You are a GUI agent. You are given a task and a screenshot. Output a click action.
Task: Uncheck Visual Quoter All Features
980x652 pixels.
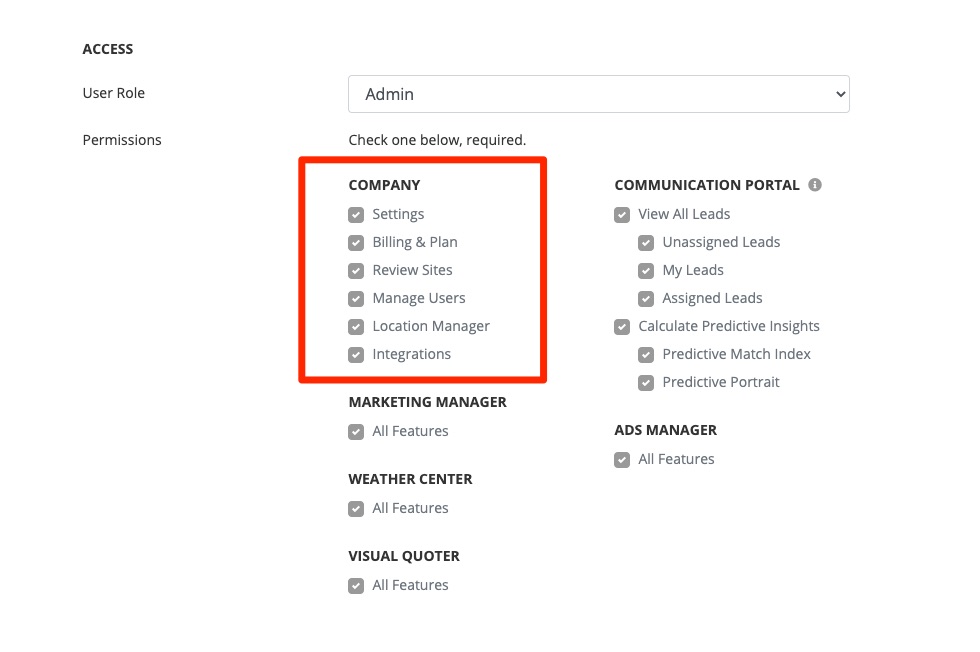coord(356,586)
